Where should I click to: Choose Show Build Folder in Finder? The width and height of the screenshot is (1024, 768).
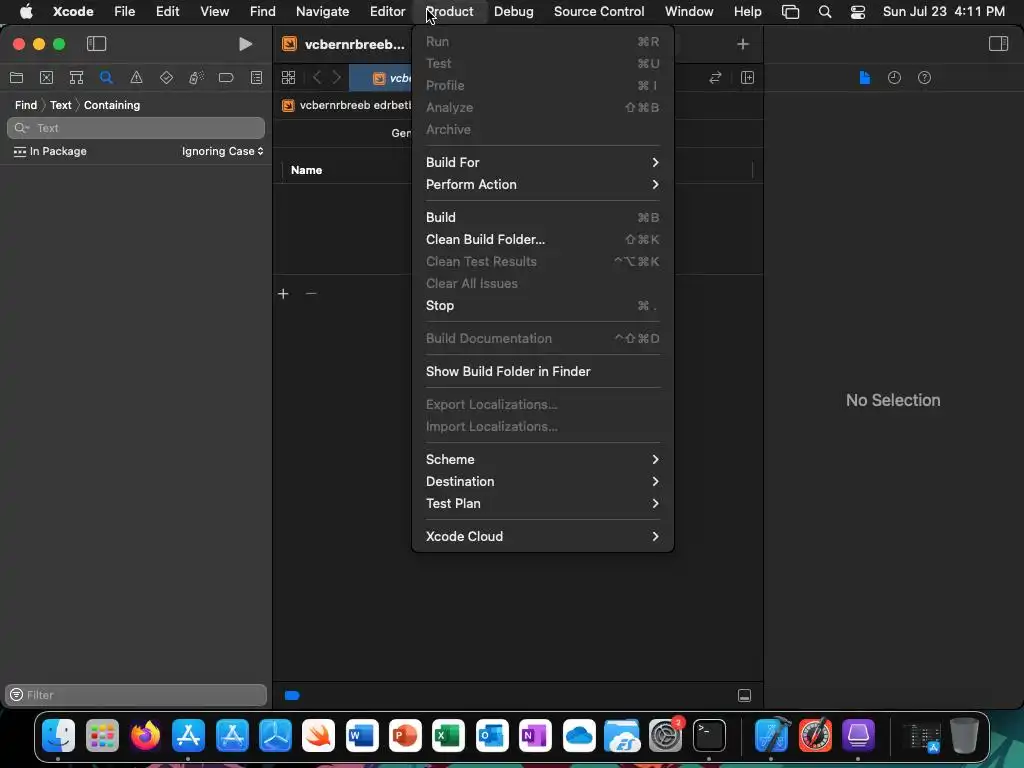click(543, 372)
